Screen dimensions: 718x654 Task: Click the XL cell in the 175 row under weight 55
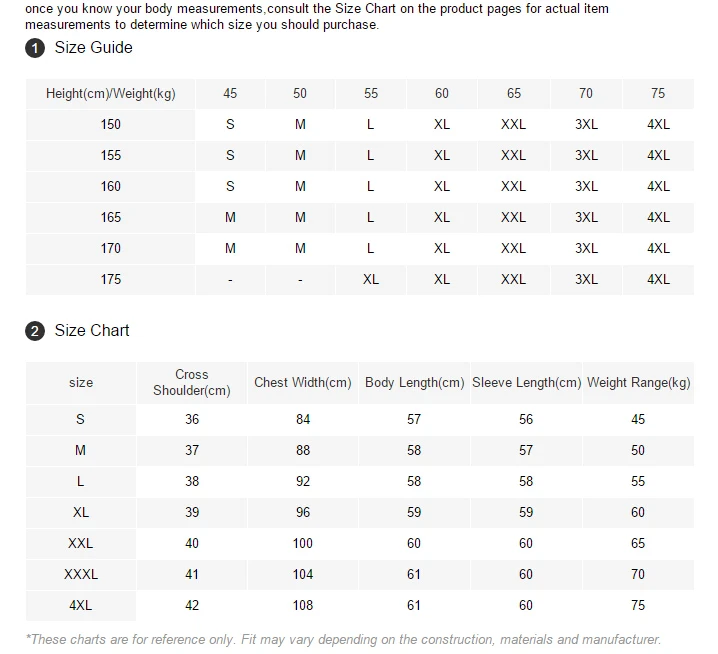[x=371, y=280]
